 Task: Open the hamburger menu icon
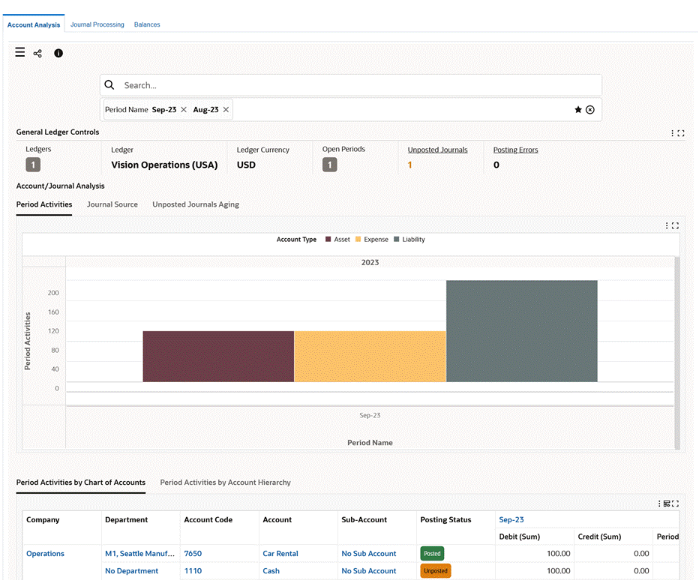pos(20,53)
